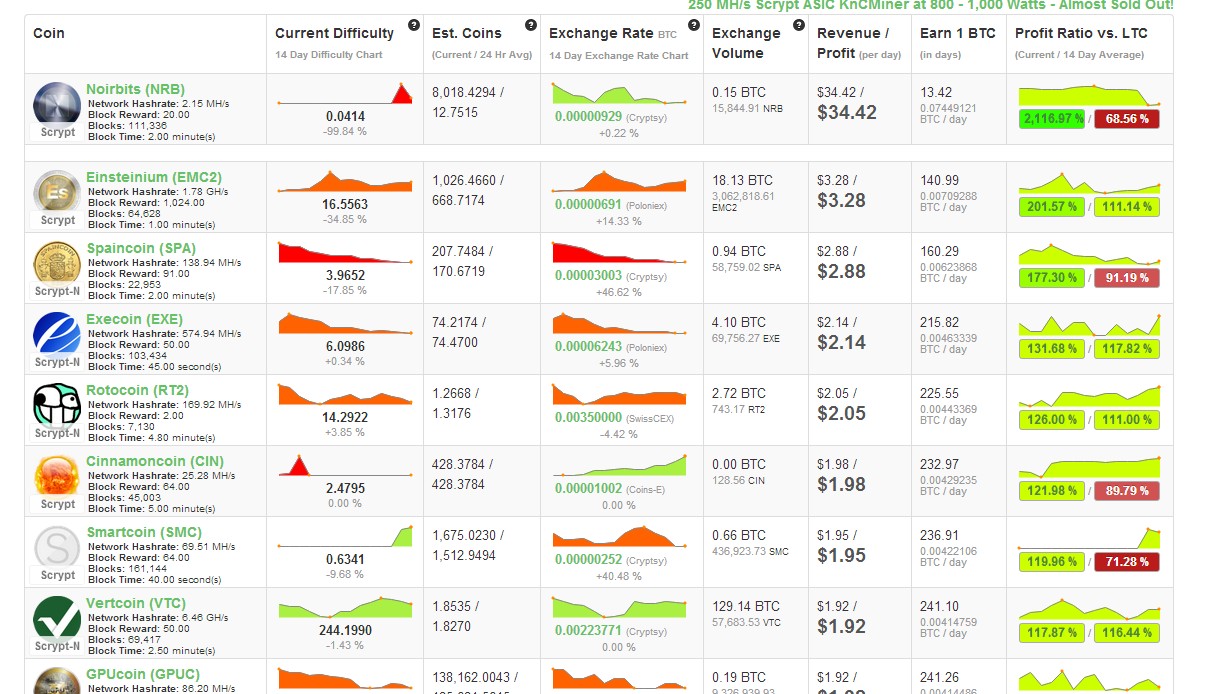Viewport: 1211px width, 694px height.
Task: Click the 89.79 % profit badge
Action: coord(1127,491)
